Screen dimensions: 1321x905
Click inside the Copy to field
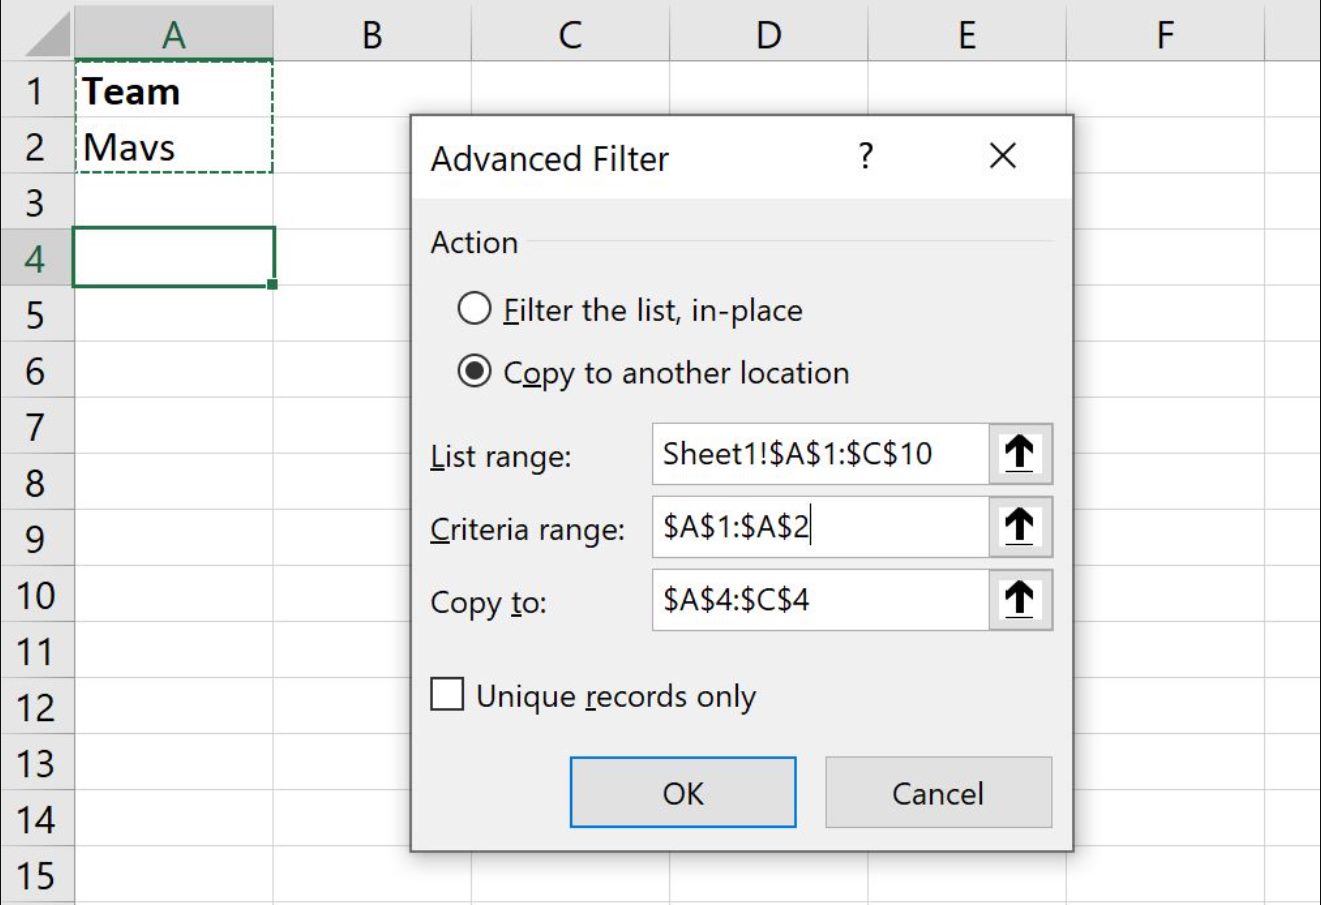(820, 600)
